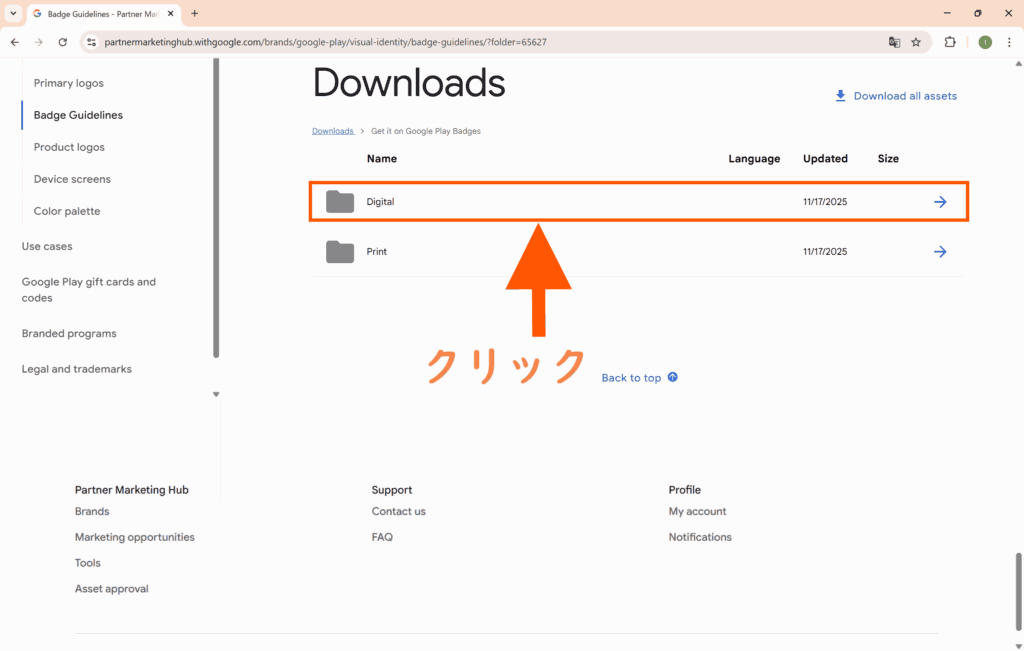Open Color palette in the sidebar
The width and height of the screenshot is (1024, 651).
[x=67, y=211]
